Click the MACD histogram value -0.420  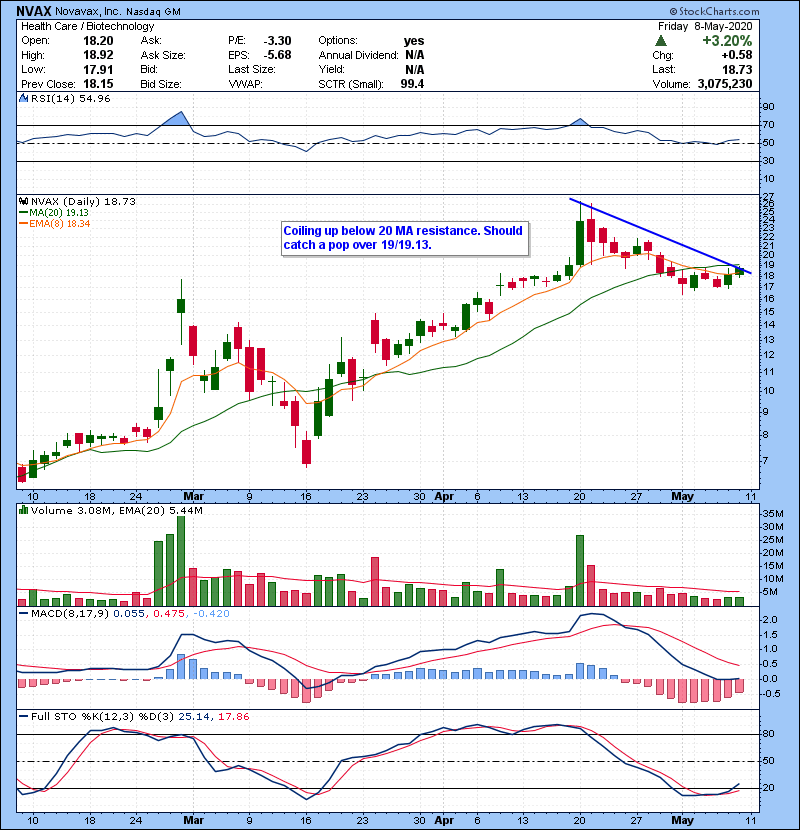211,614
